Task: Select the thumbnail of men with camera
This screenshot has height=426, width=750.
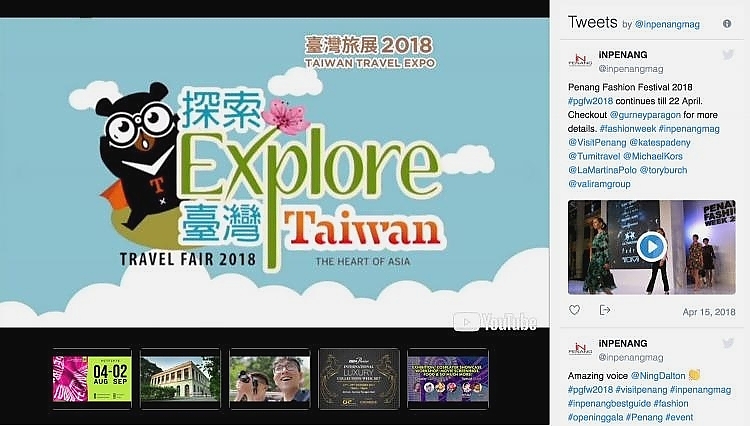Action: click(x=270, y=379)
